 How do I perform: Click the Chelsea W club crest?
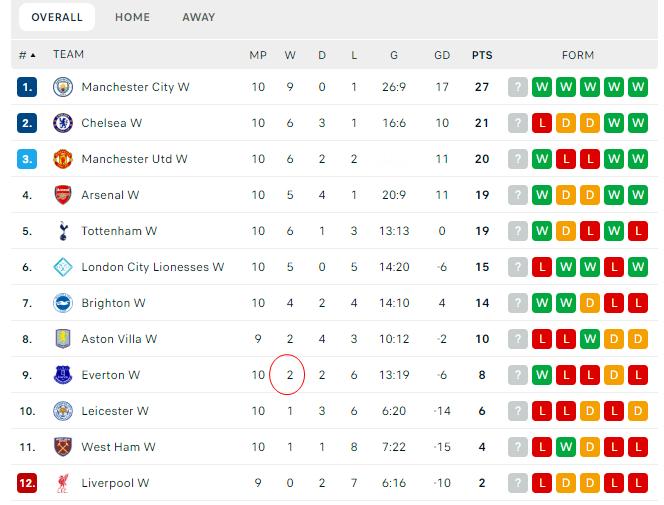(62, 123)
